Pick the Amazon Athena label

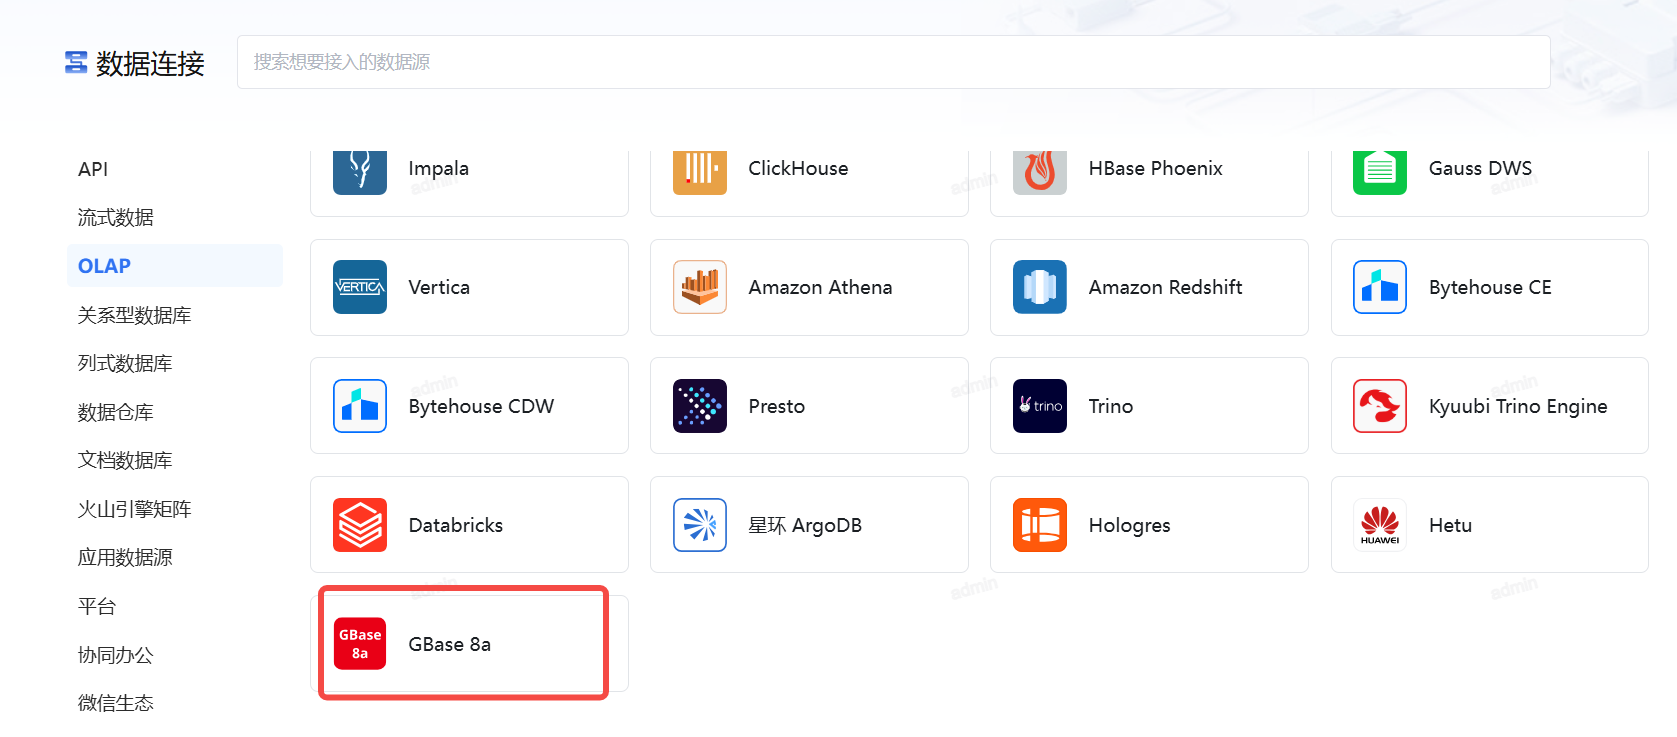pyautogui.click(x=820, y=287)
